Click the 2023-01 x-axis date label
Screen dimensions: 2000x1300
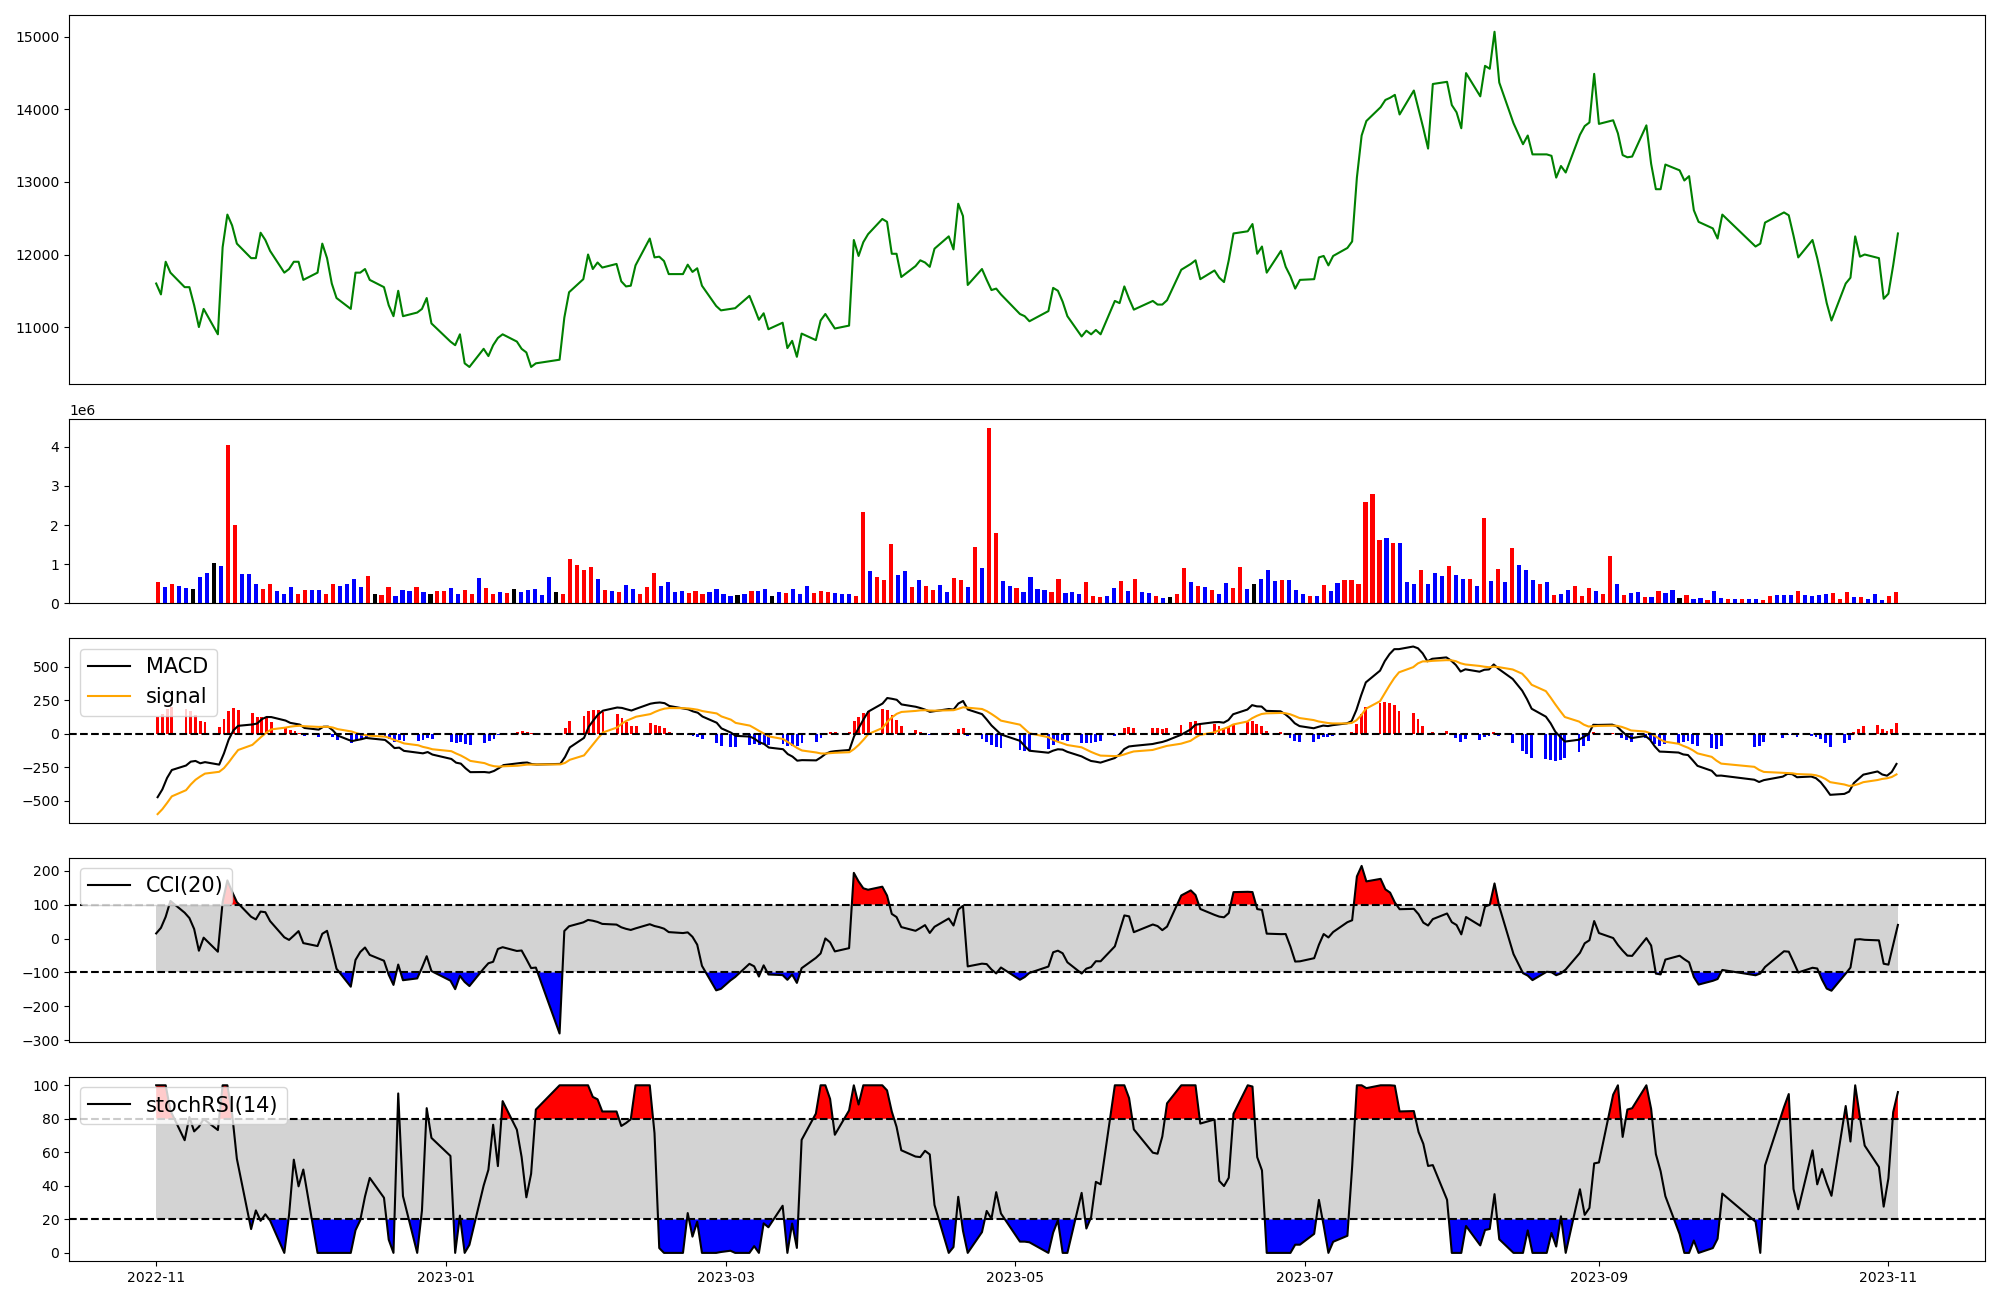446,1277
